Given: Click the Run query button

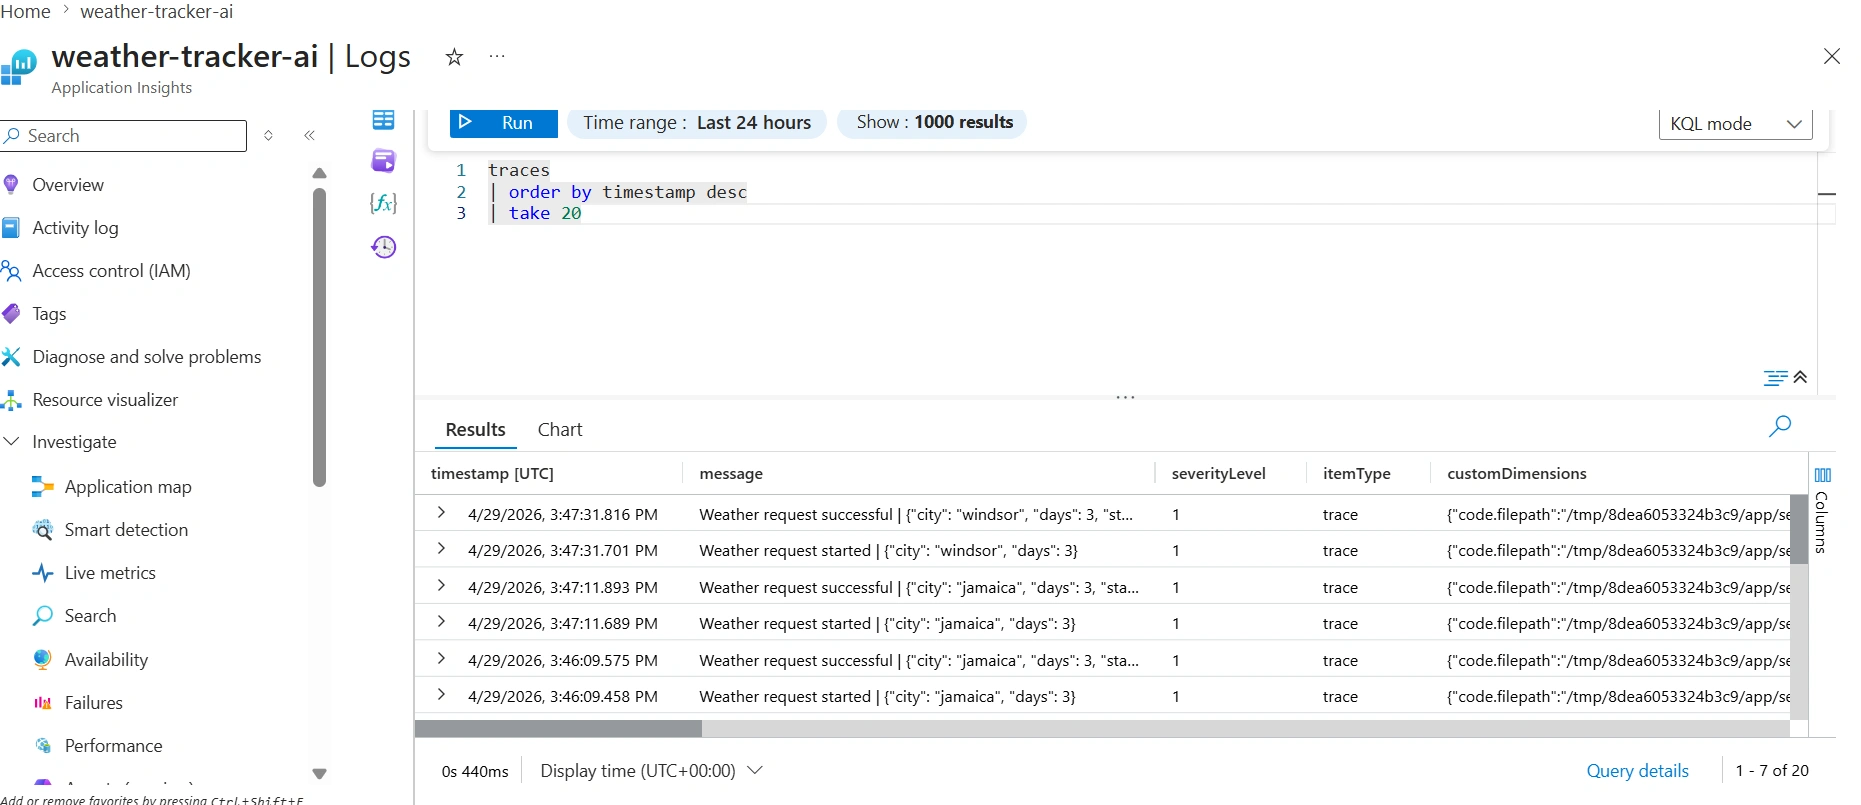Looking at the screenshot, I should [503, 123].
